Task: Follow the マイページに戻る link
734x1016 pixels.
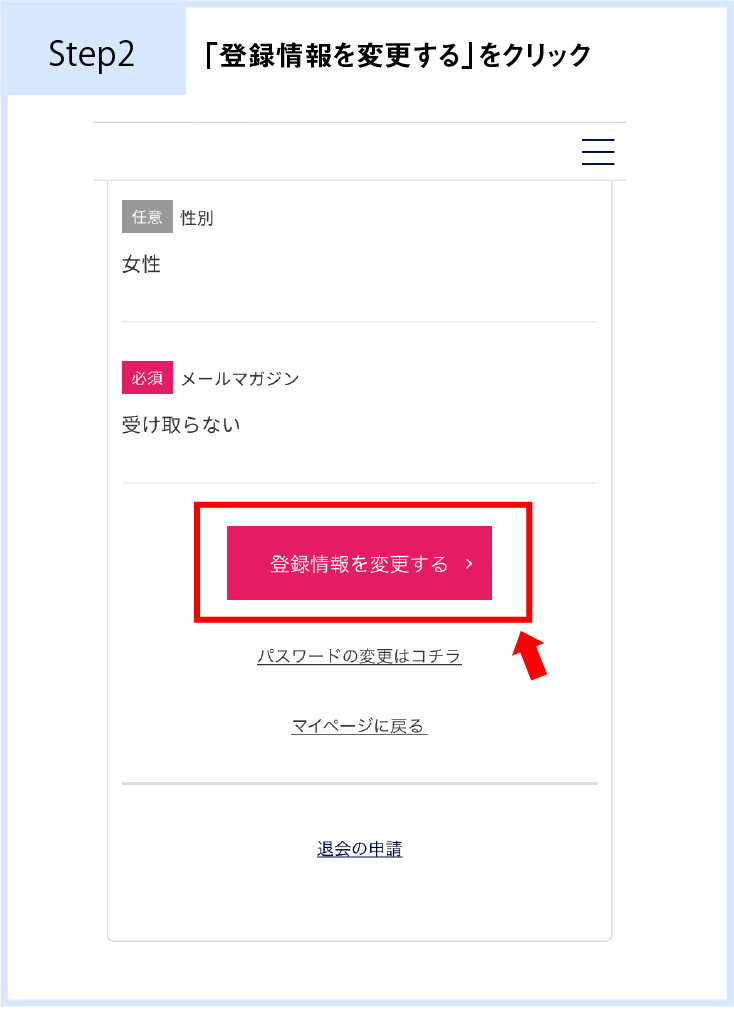Action: [359, 726]
